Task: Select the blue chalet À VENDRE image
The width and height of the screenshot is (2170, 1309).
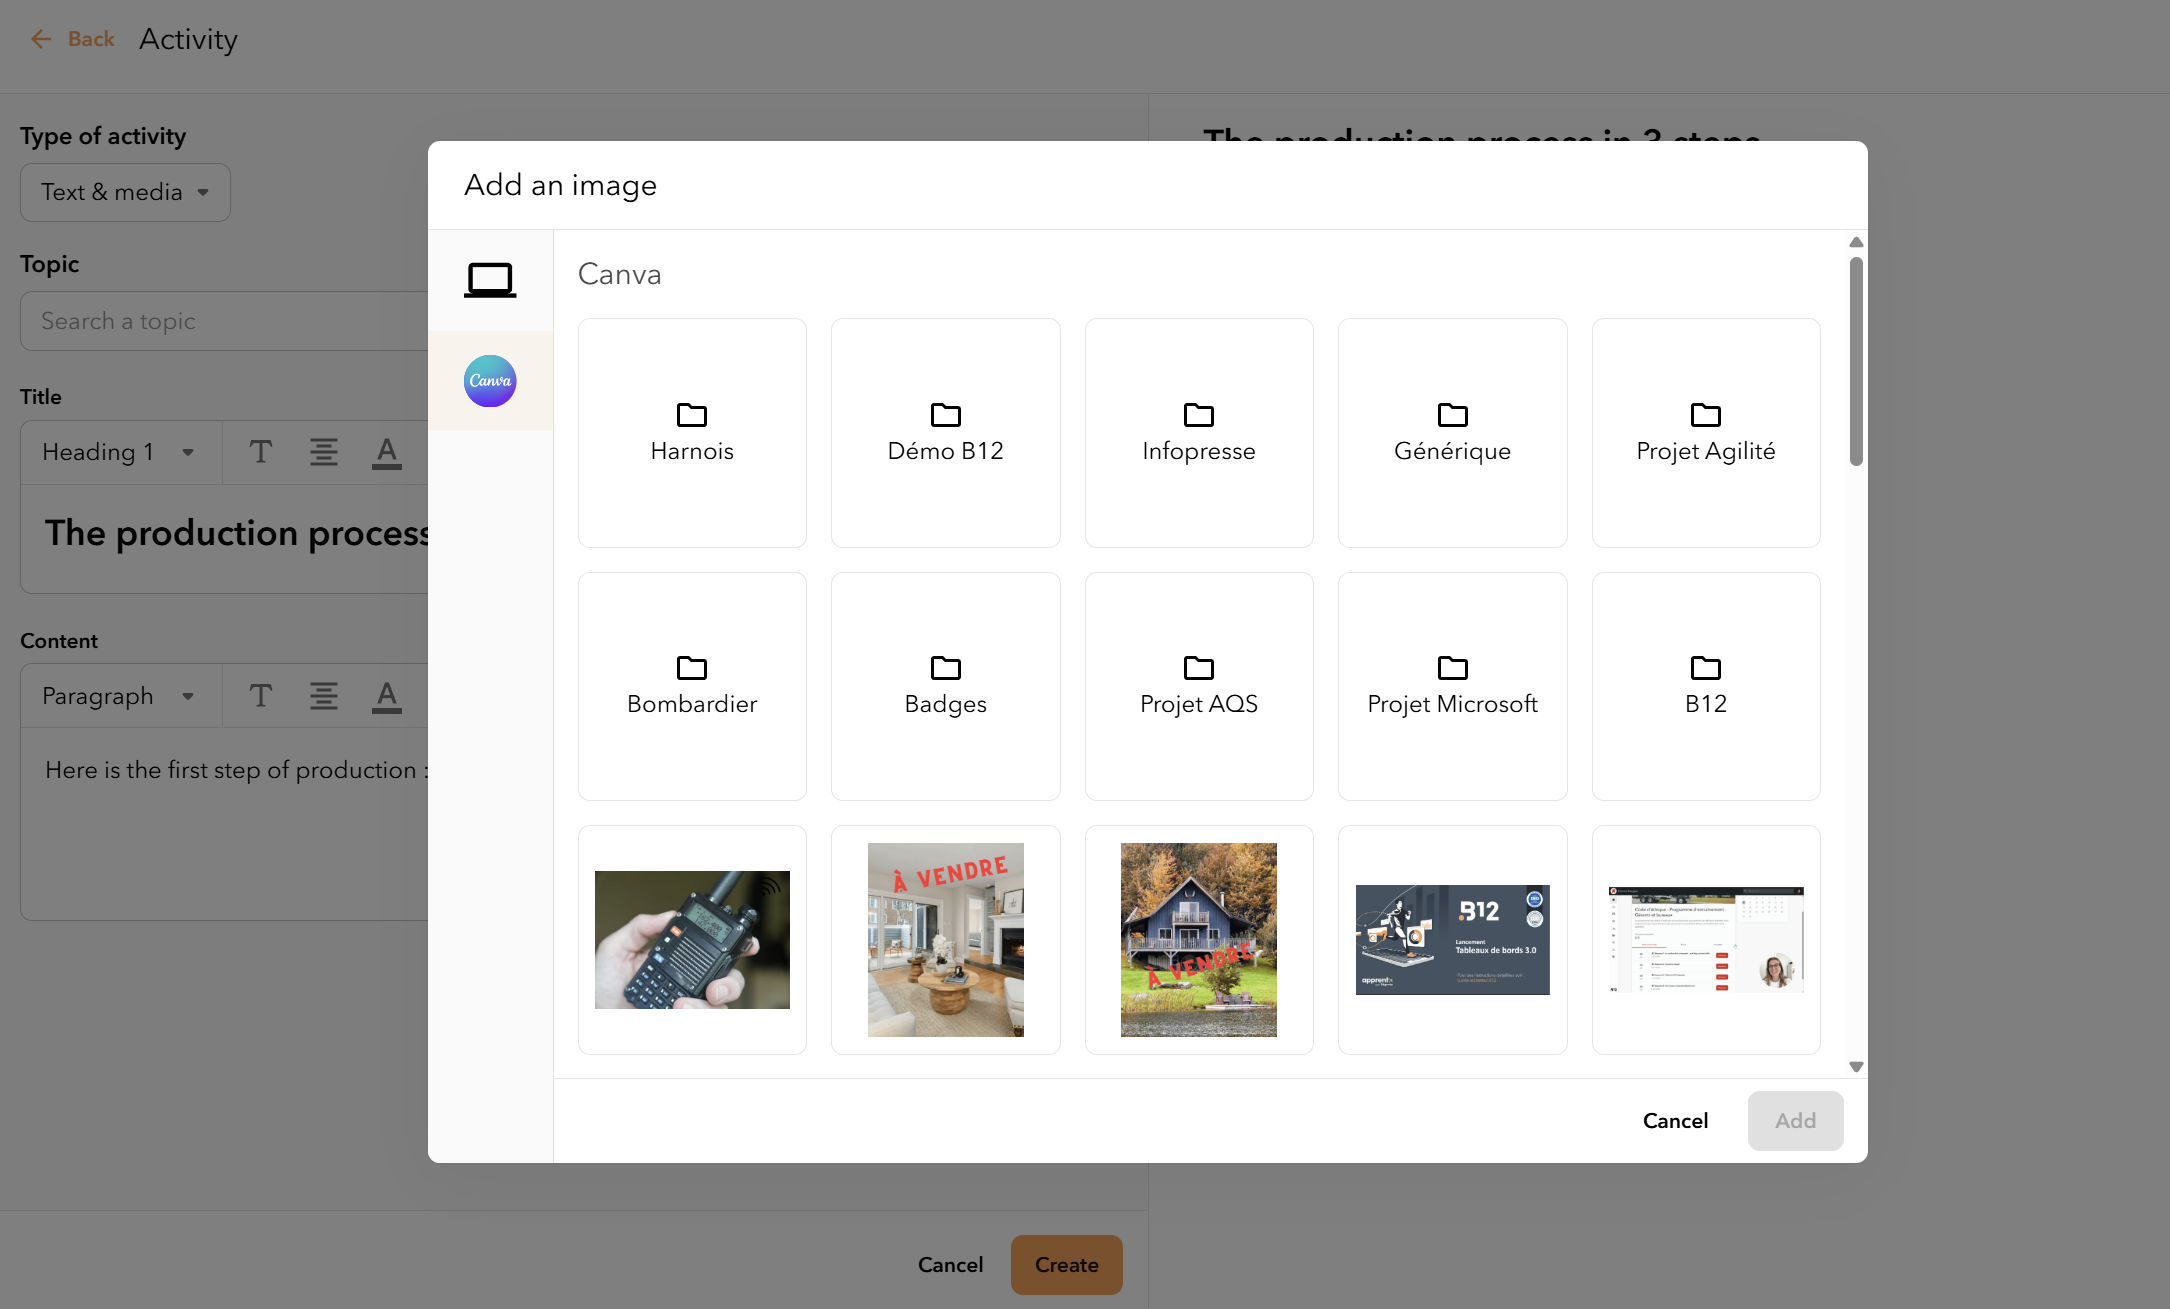Action: tap(1199, 940)
